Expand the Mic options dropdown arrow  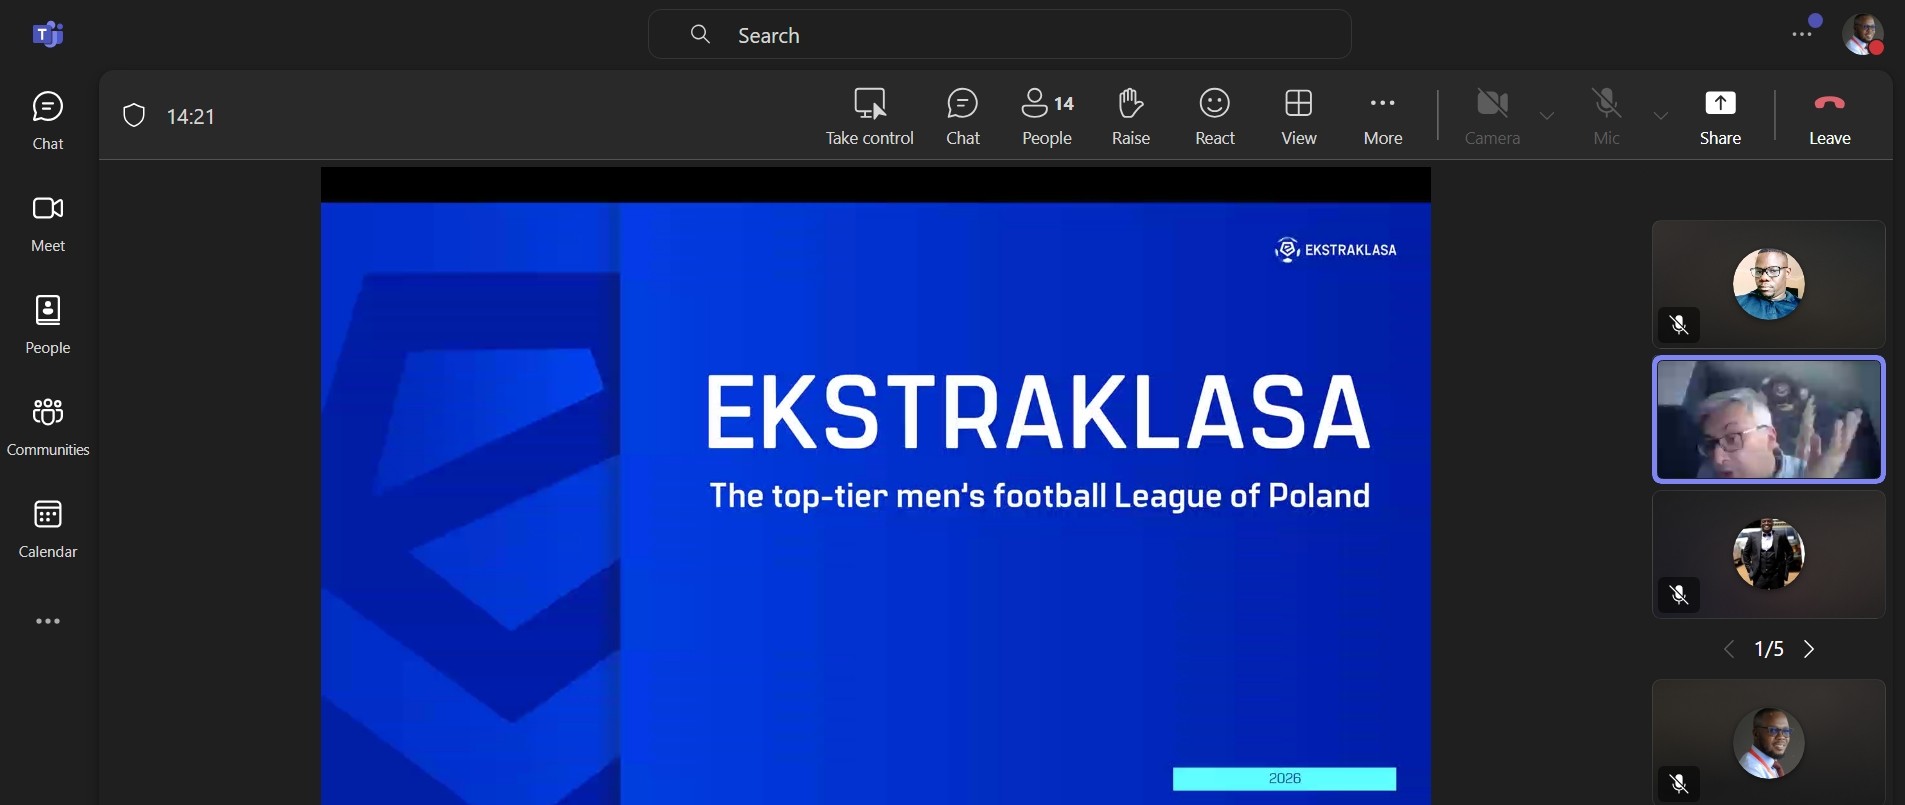pyautogui.click(x=1661, y=116)
